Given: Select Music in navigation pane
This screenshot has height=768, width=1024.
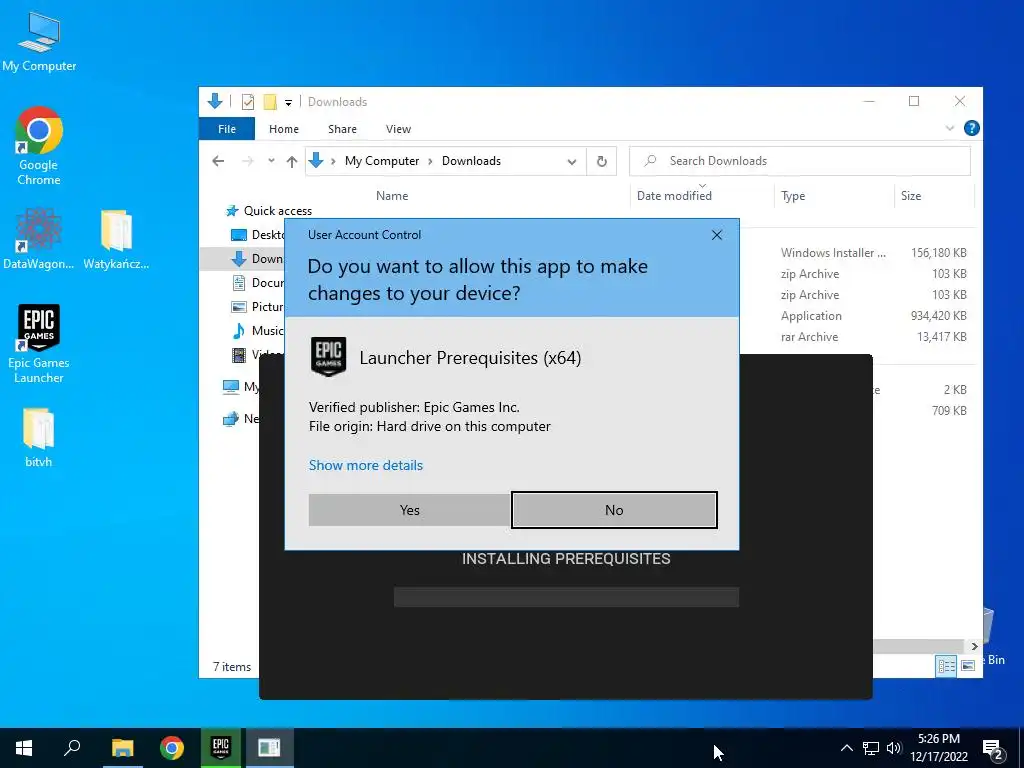Looking at the screenshot, I should coord(258,330).
